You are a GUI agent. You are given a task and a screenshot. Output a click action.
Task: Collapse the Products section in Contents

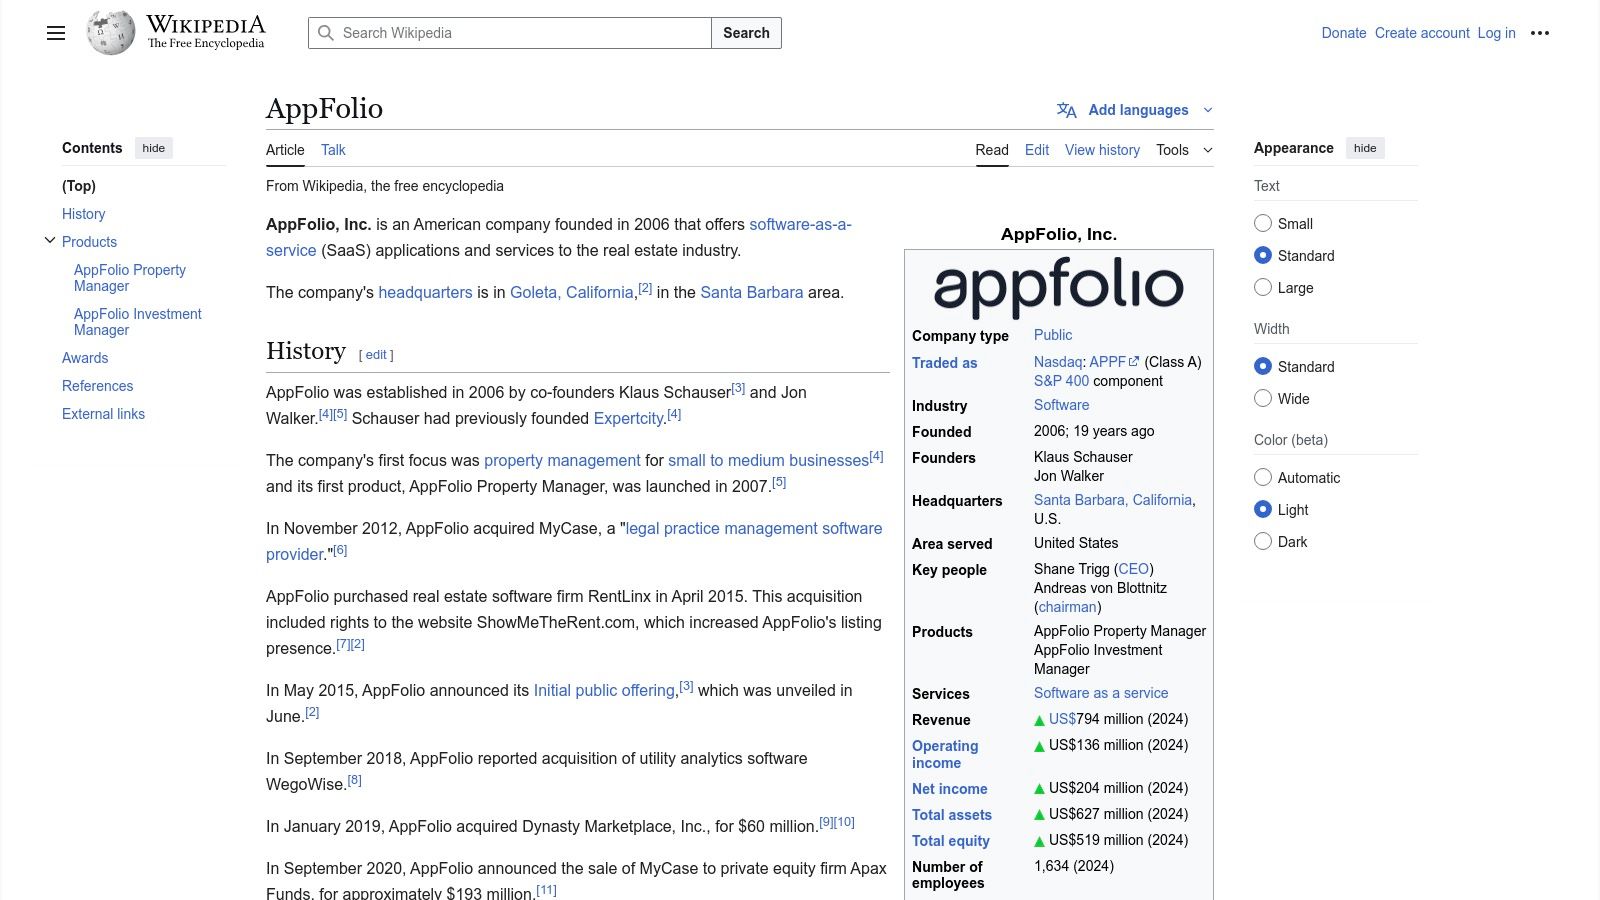[49, 239]
